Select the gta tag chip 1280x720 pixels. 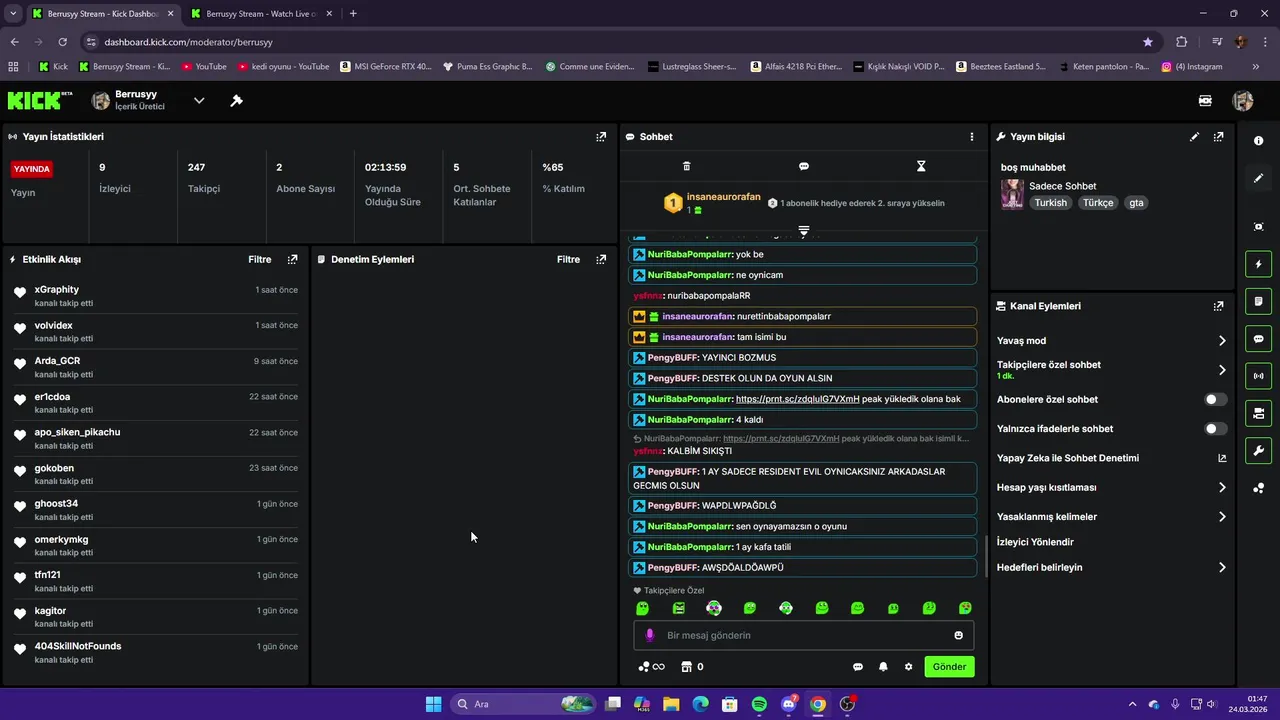coord(1135,202)
